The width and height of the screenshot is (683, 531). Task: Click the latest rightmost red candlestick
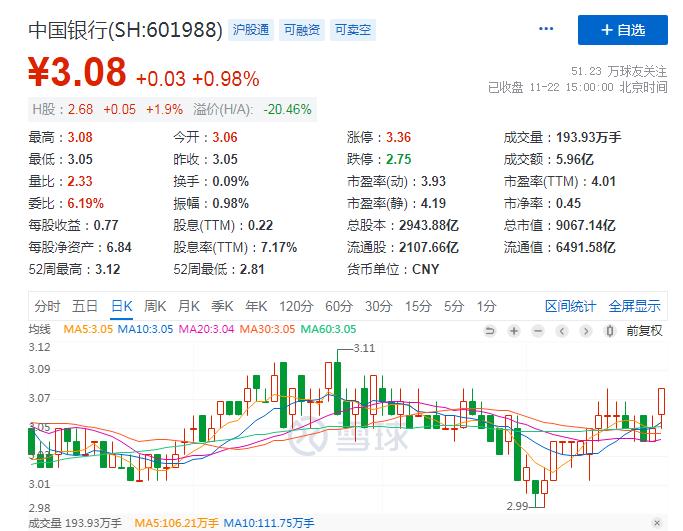point(662,402)
